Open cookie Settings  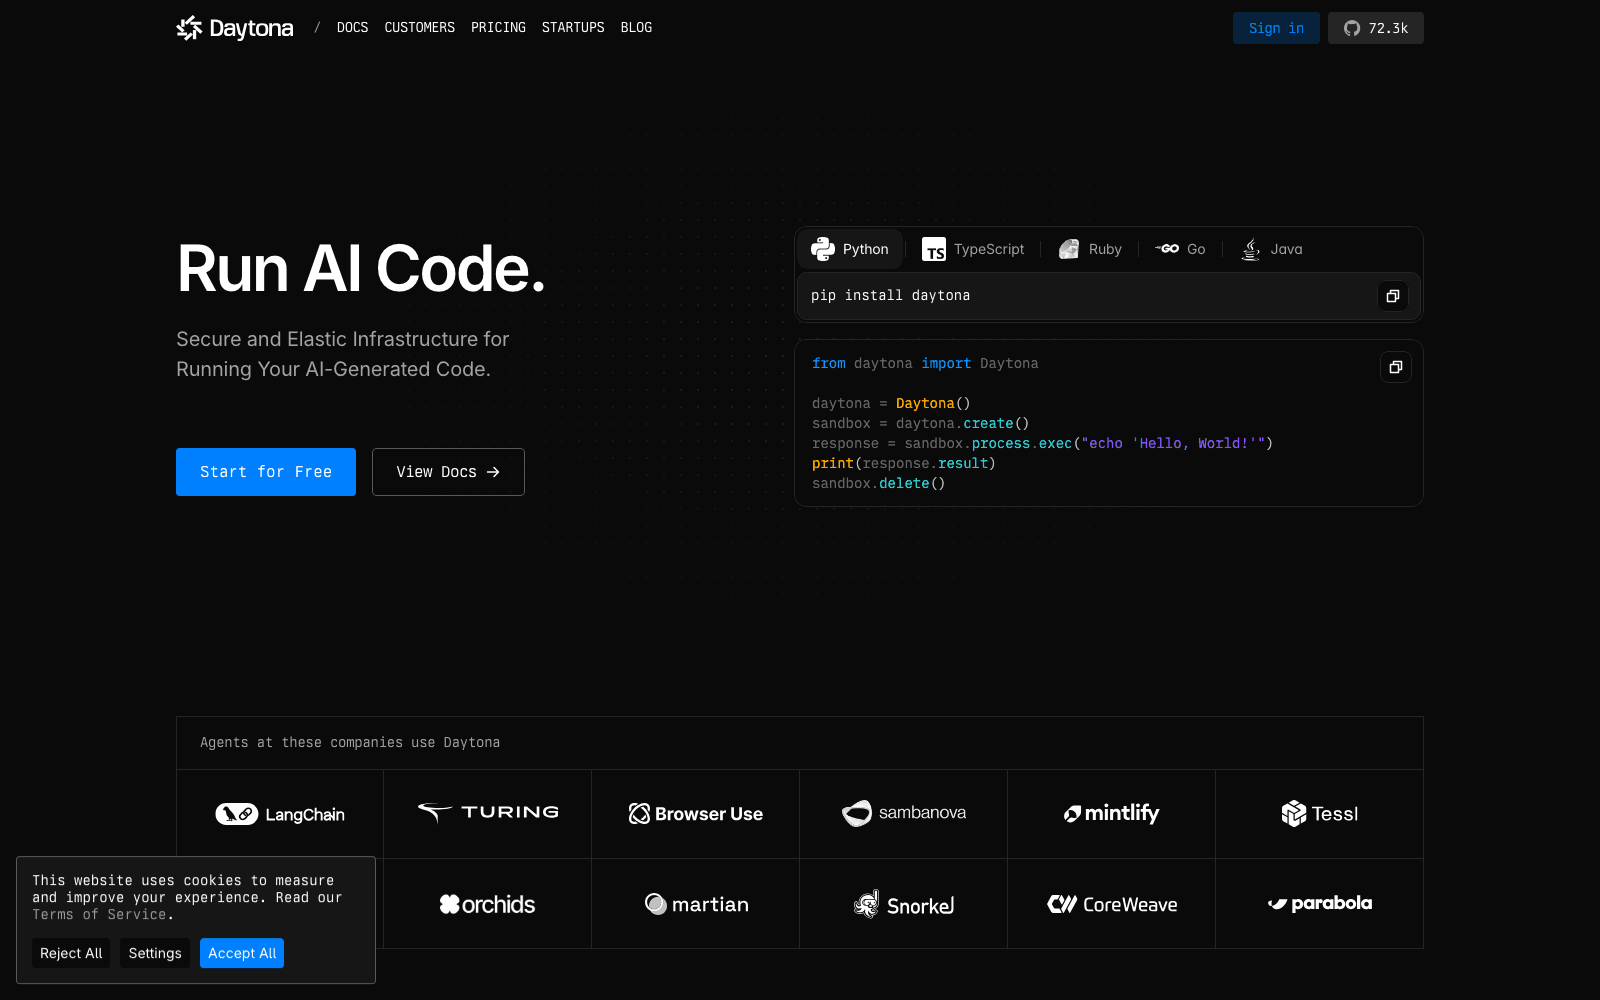pyautogui.click(x=155, y=953)
